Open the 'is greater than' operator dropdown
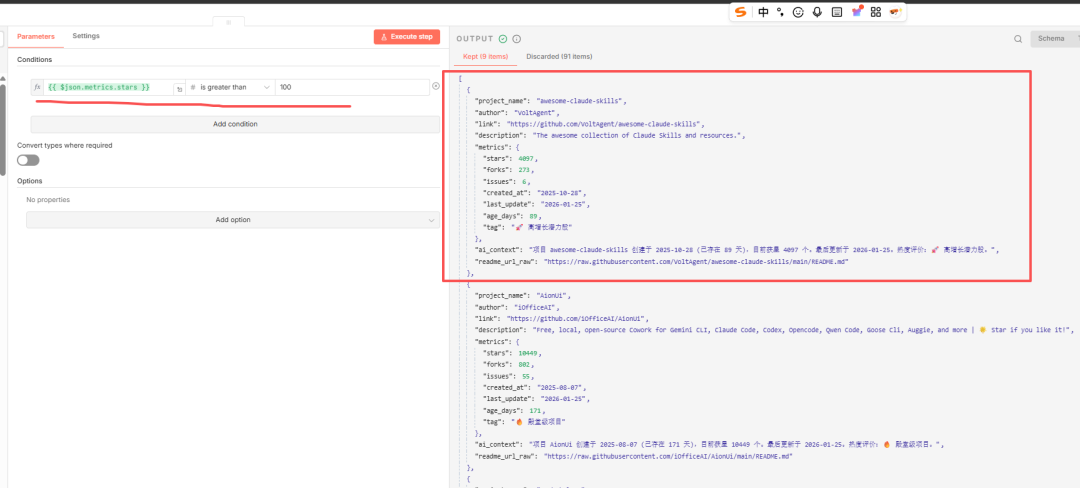Screen dimensions: 1080x488 (x=230, y=88)
